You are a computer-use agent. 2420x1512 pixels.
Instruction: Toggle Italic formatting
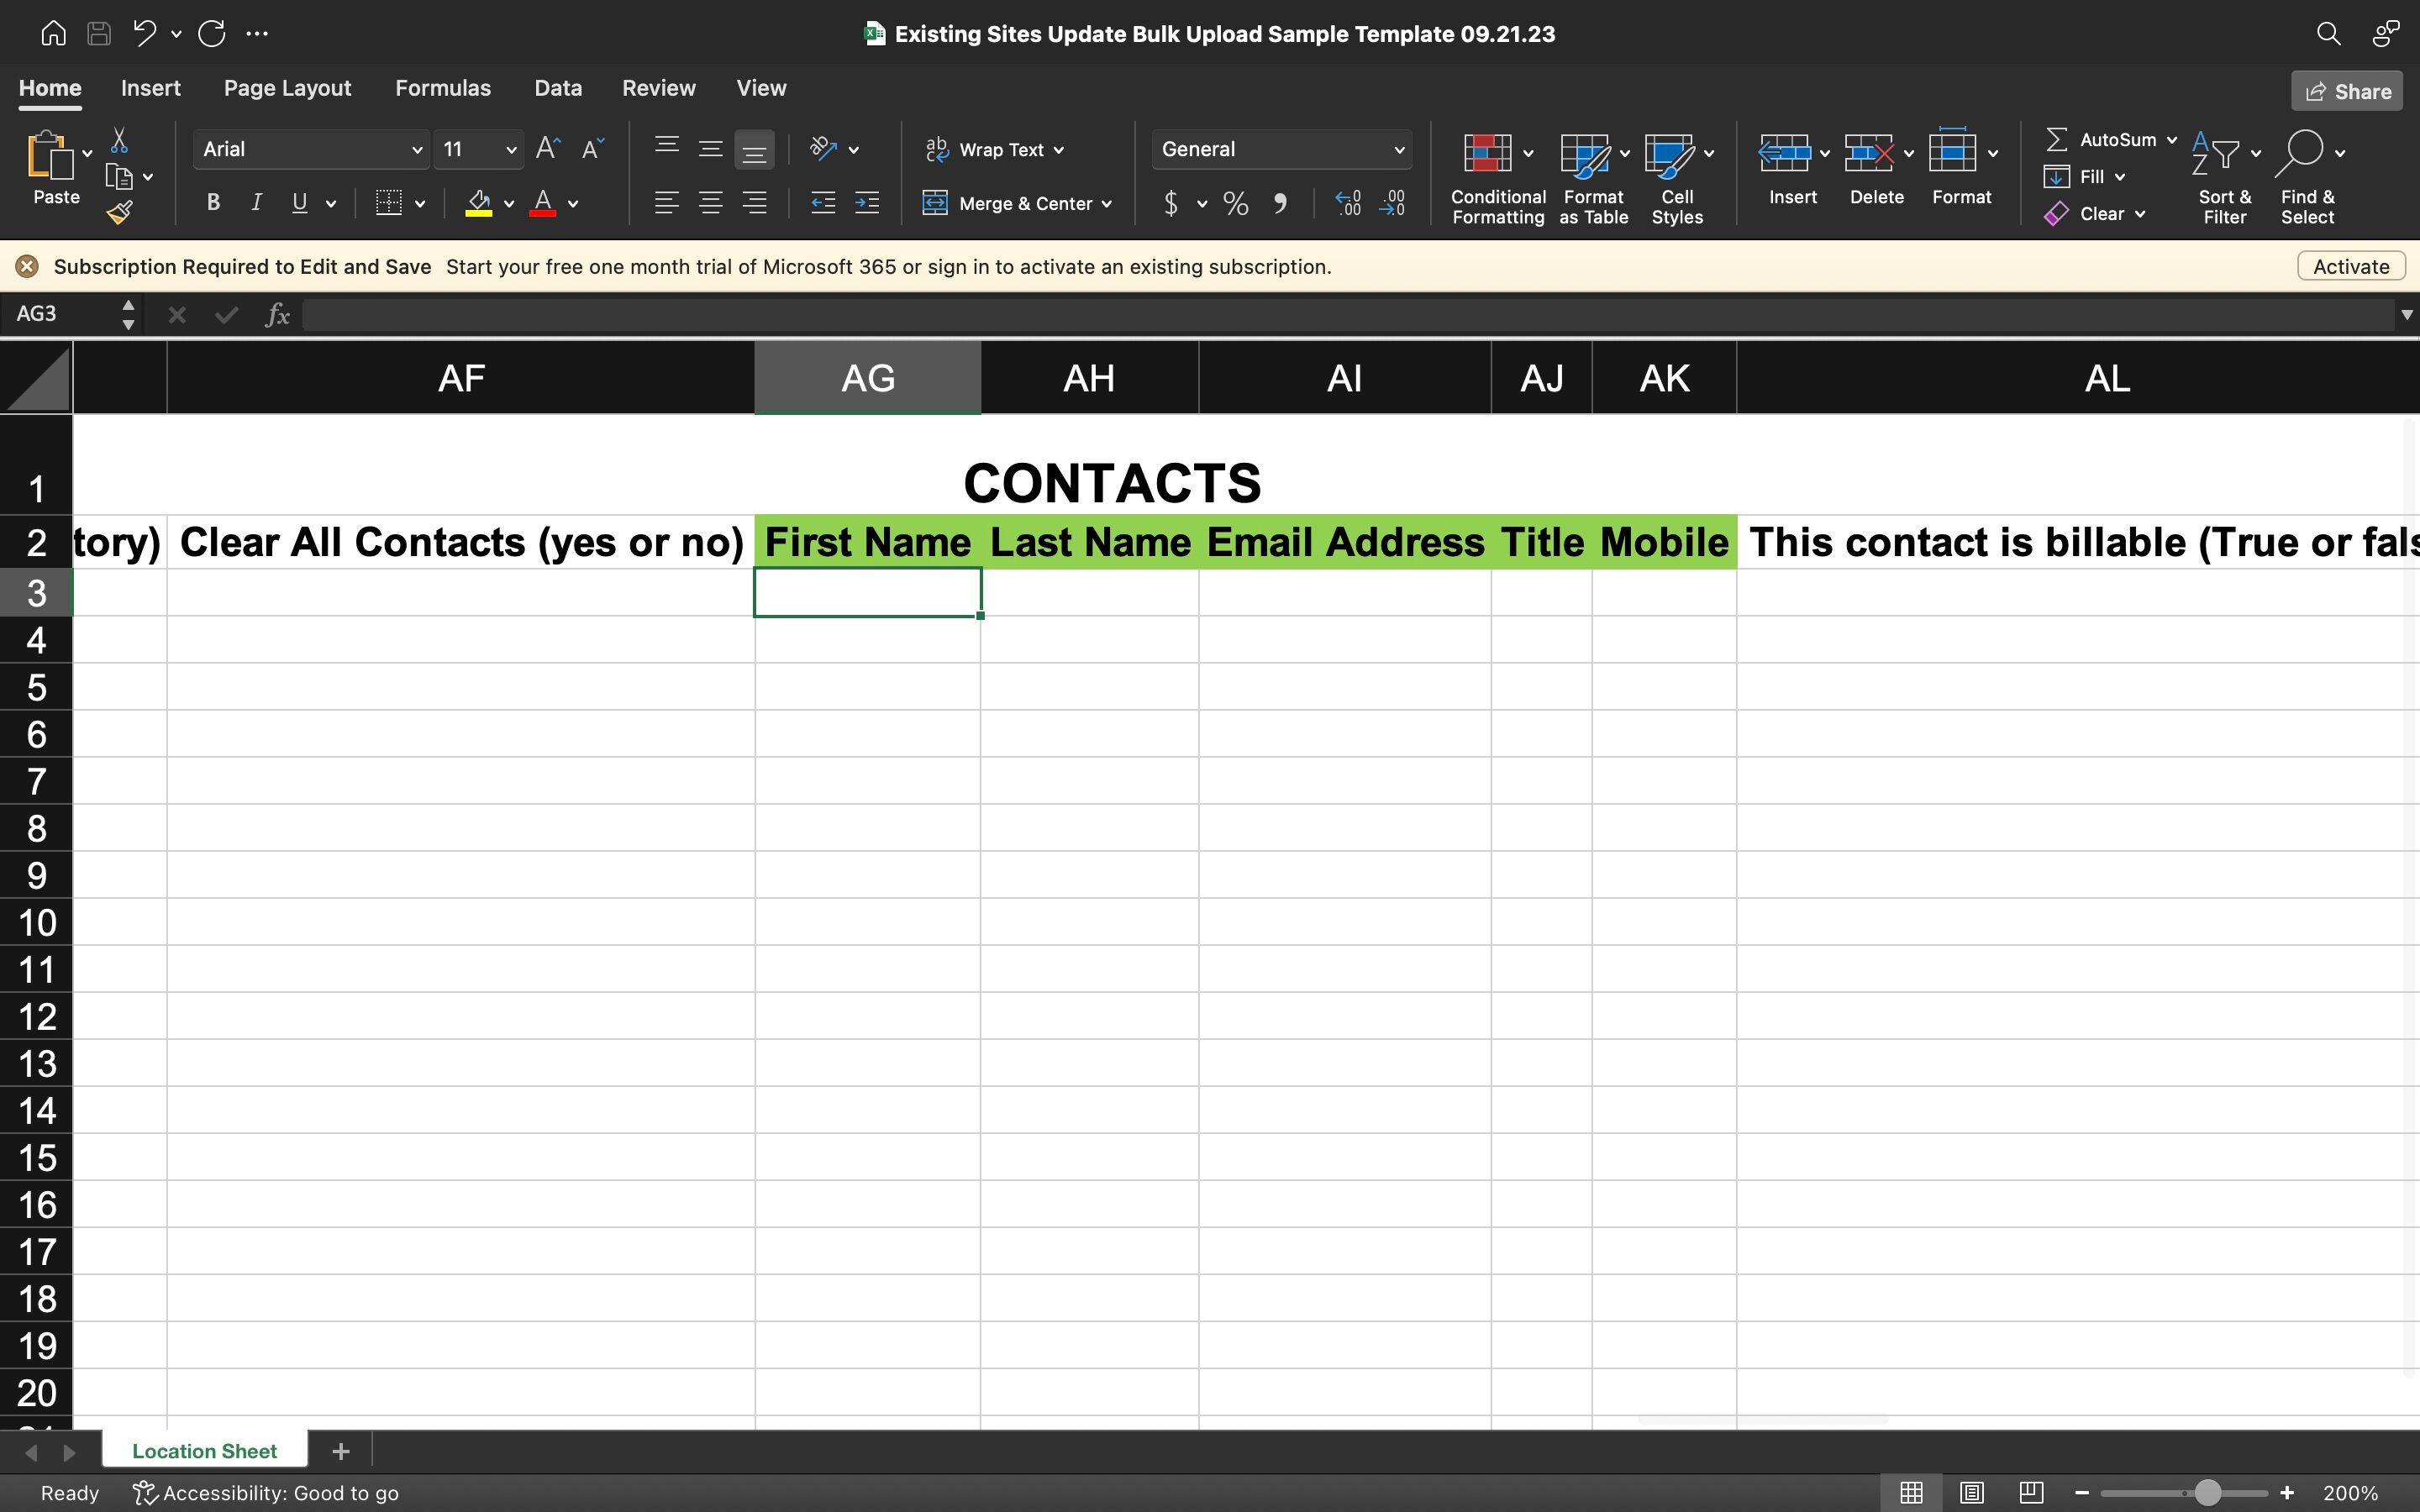tap(256, 203)
